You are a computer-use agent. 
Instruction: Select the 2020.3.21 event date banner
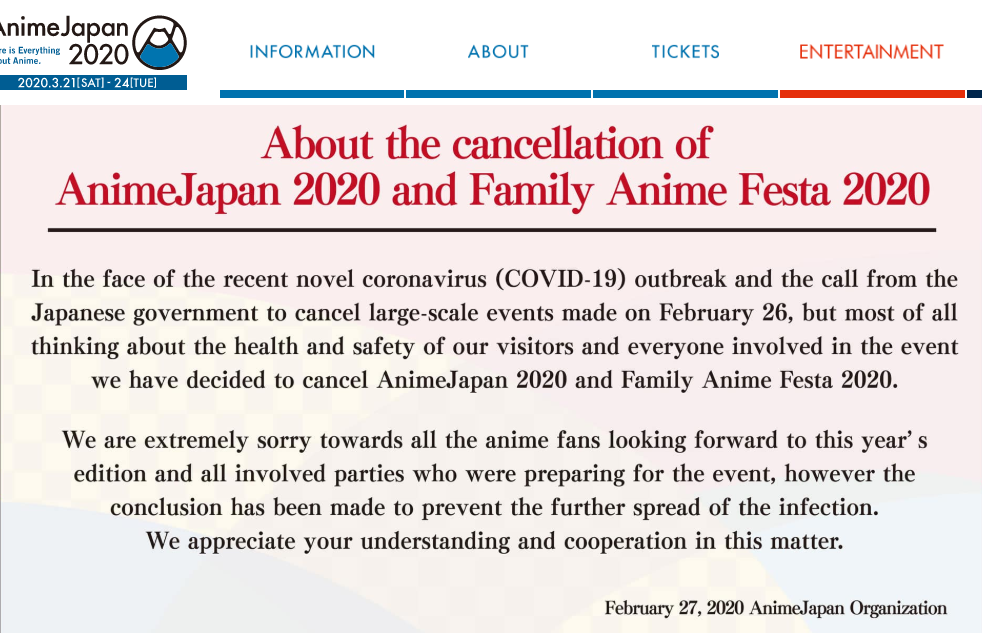click(x=93, y=83)
